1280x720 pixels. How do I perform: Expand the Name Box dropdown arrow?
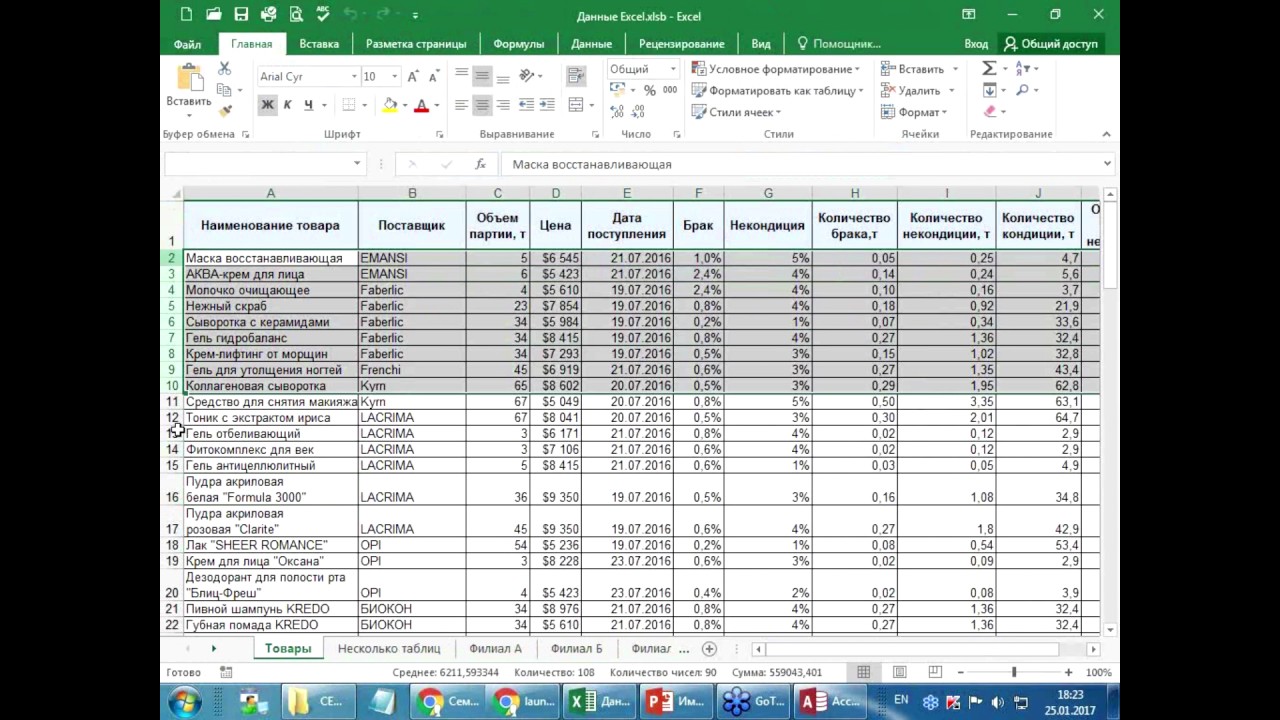[x=357, y=164]
